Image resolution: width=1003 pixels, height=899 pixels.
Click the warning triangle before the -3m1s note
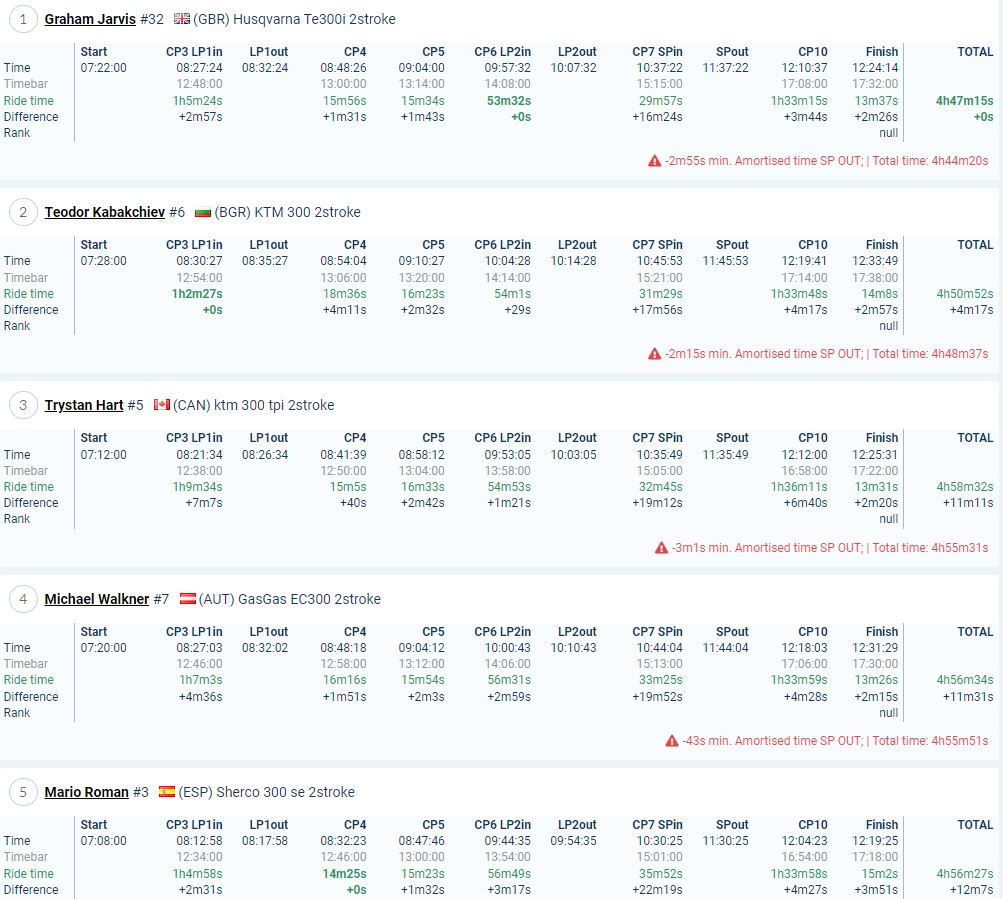point(661,548)
